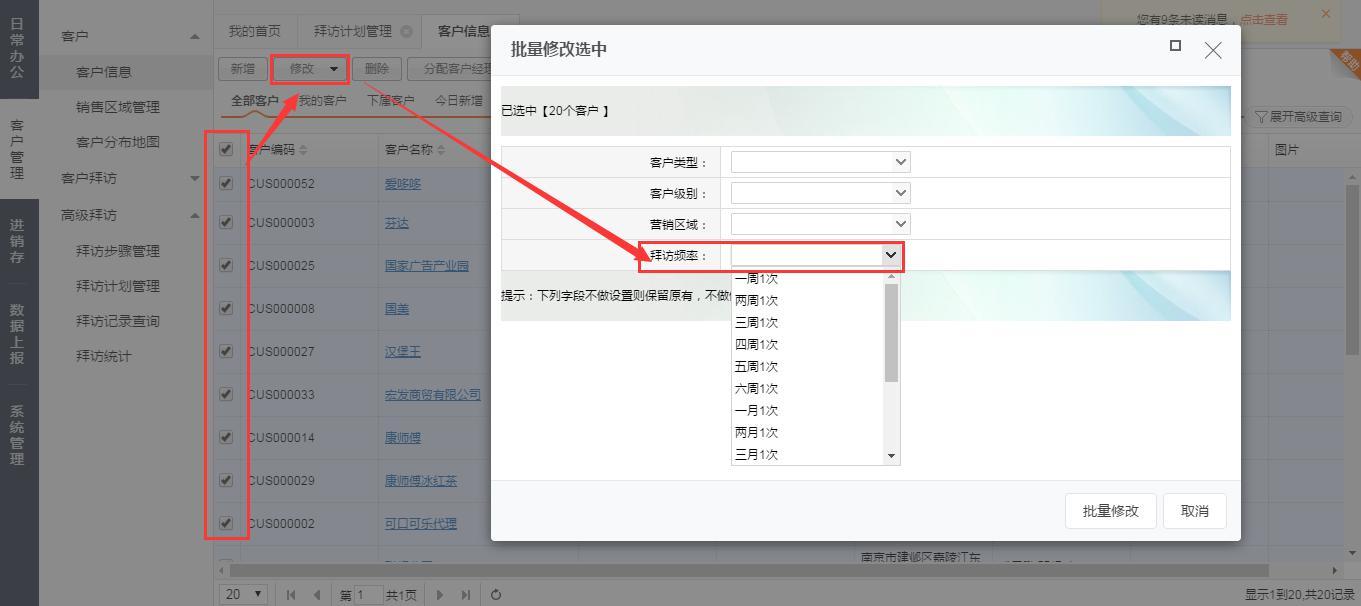Viewport: 1361px width, 606px height.
Task: Switch to the 我的首页 tab
Action: (254, 31)
